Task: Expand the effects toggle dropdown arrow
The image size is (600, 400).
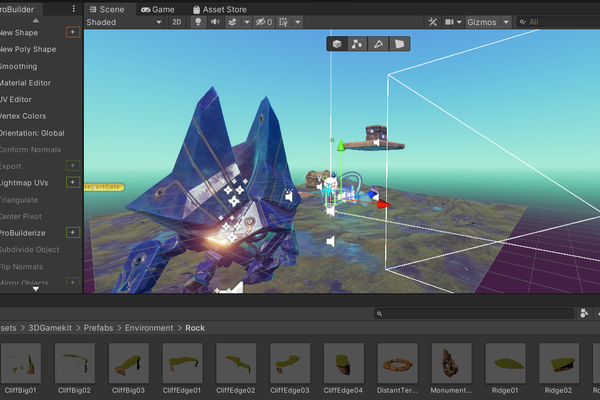Action: tap(247, 22)
